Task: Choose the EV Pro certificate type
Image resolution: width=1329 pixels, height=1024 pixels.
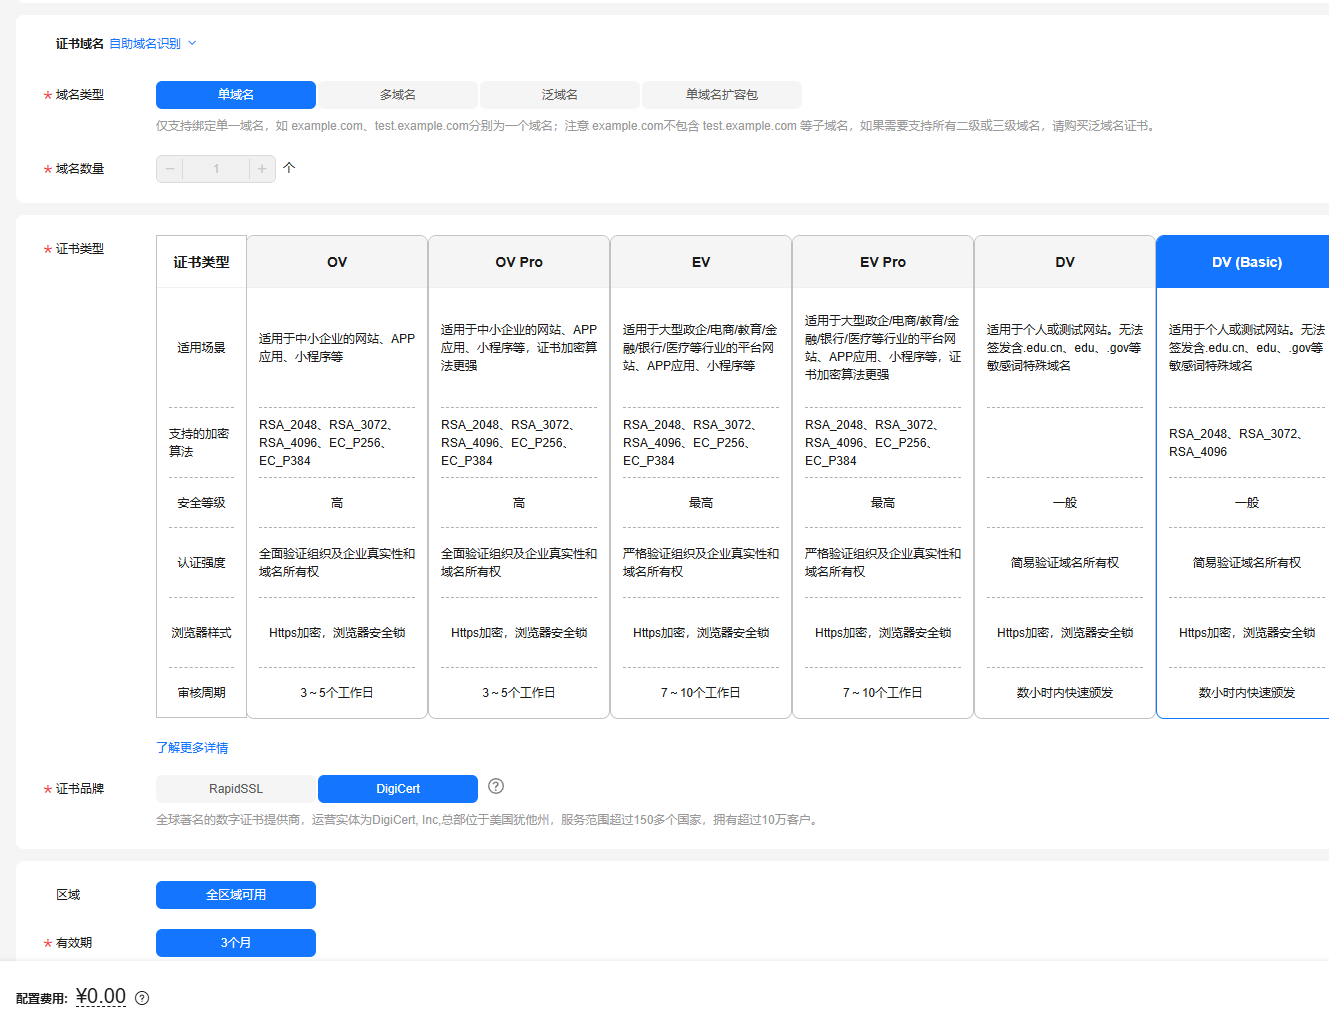Action: point(883,262)
